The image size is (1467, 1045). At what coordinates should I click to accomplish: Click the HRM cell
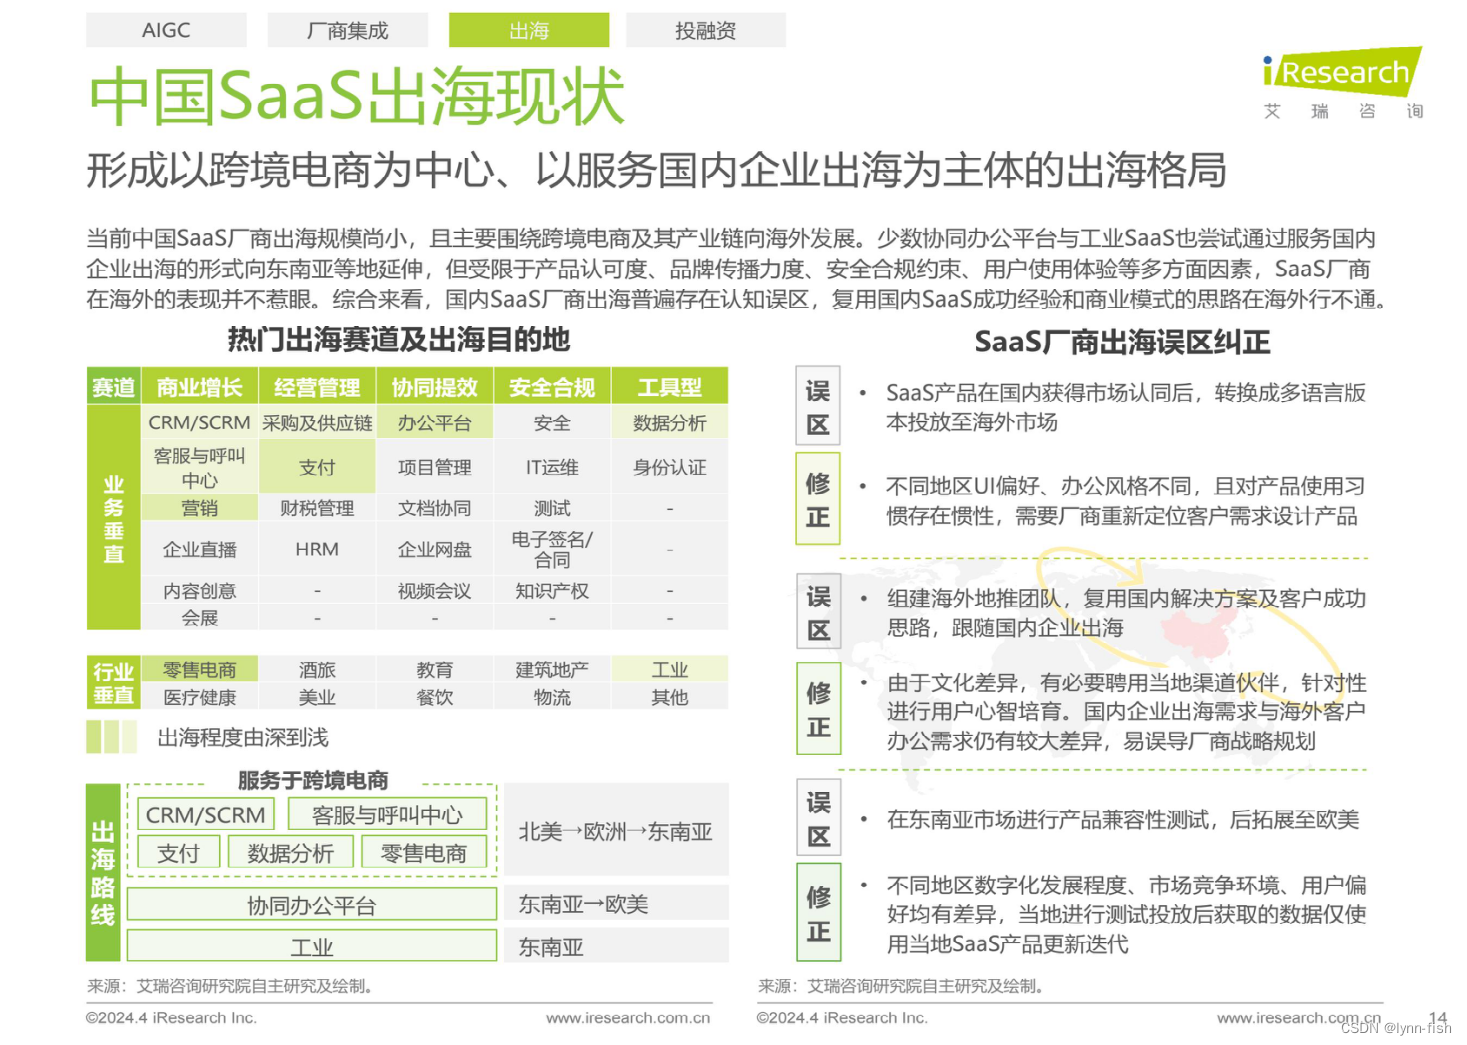(317, 549)
